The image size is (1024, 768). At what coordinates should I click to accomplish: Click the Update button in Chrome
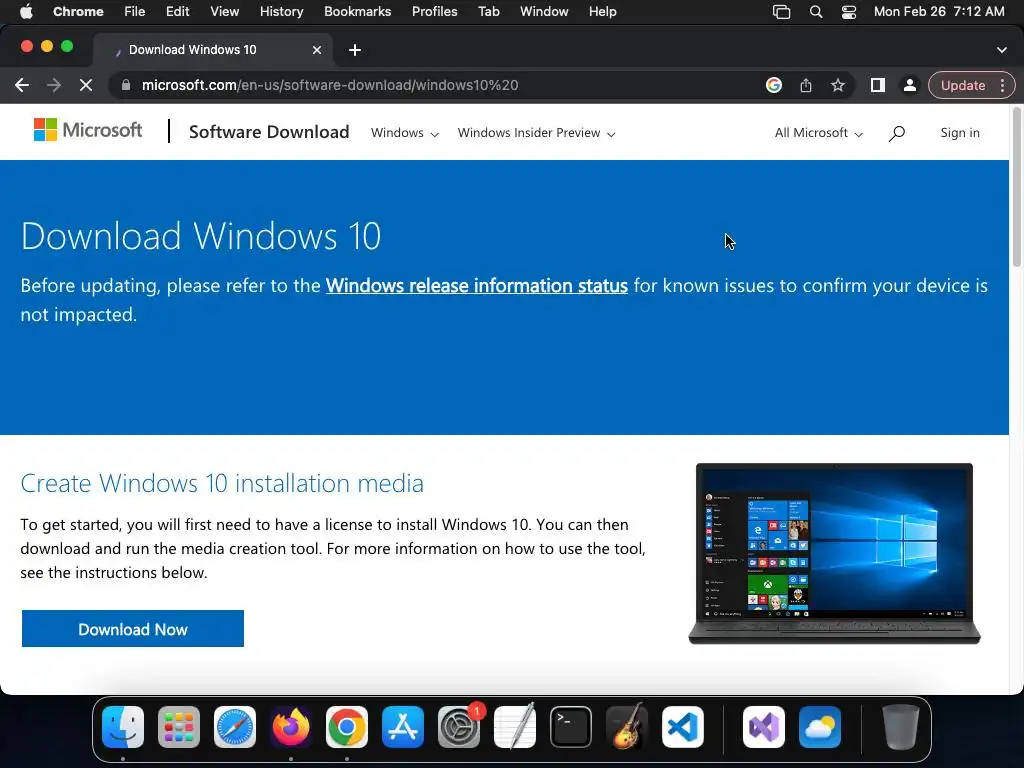tap(963, 86)
